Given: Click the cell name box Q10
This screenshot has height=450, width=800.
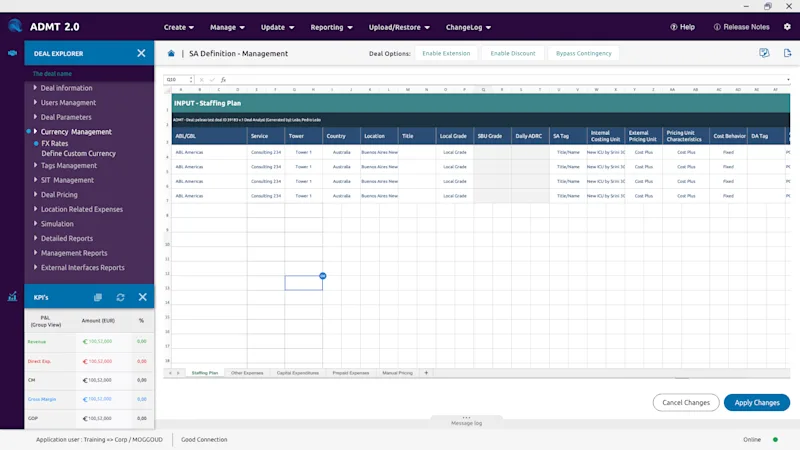Looking at the screenshot, I should coord(177,80).
